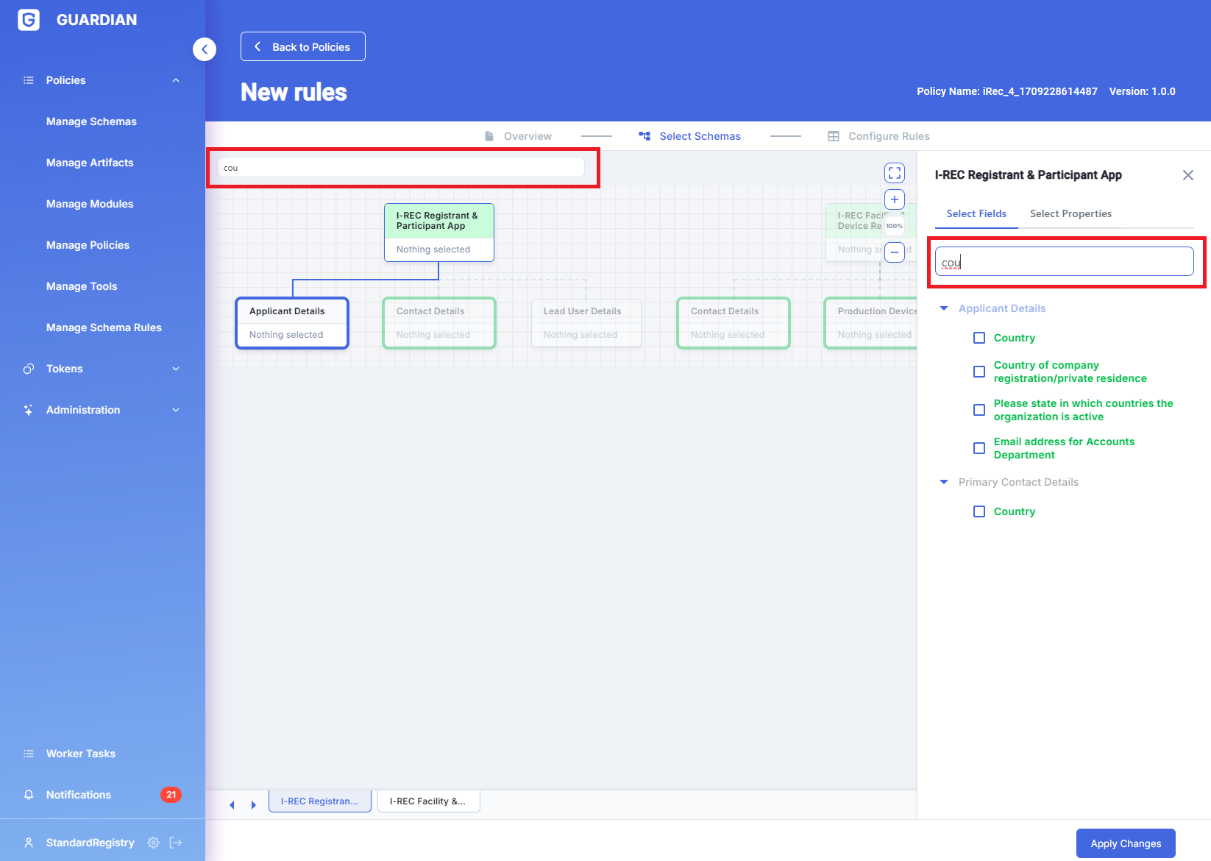Open the I-REC Facility schema tab

click(x=428, y=801)
